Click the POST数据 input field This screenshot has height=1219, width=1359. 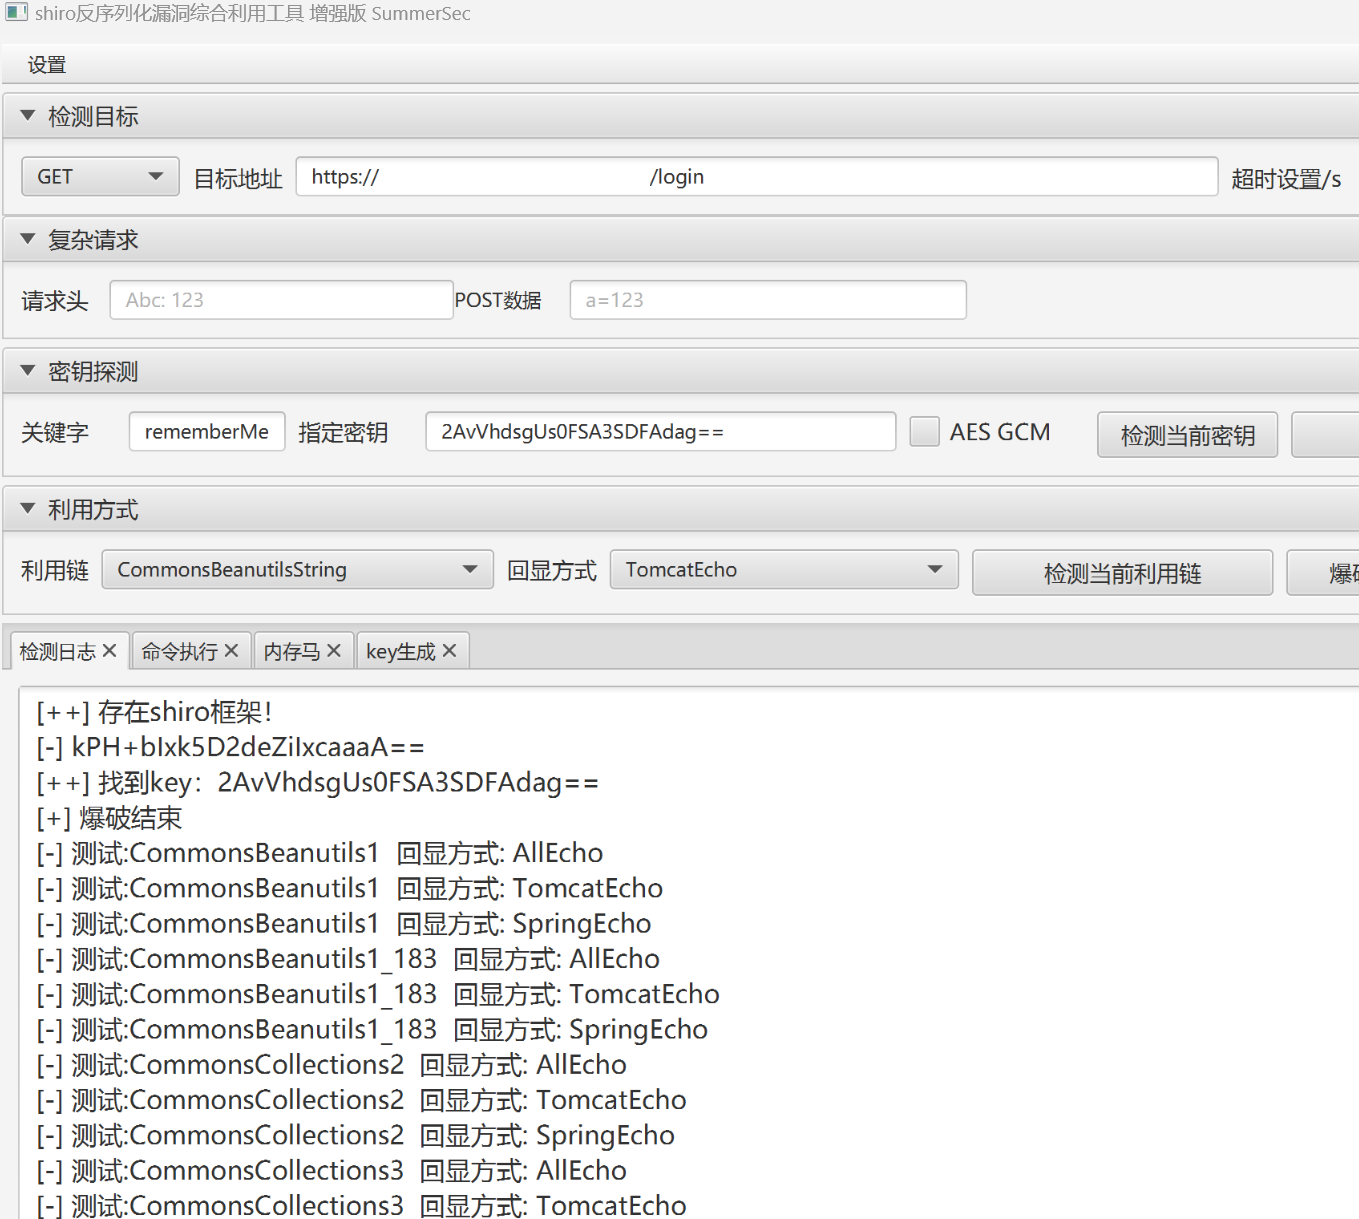coord(768,300)
